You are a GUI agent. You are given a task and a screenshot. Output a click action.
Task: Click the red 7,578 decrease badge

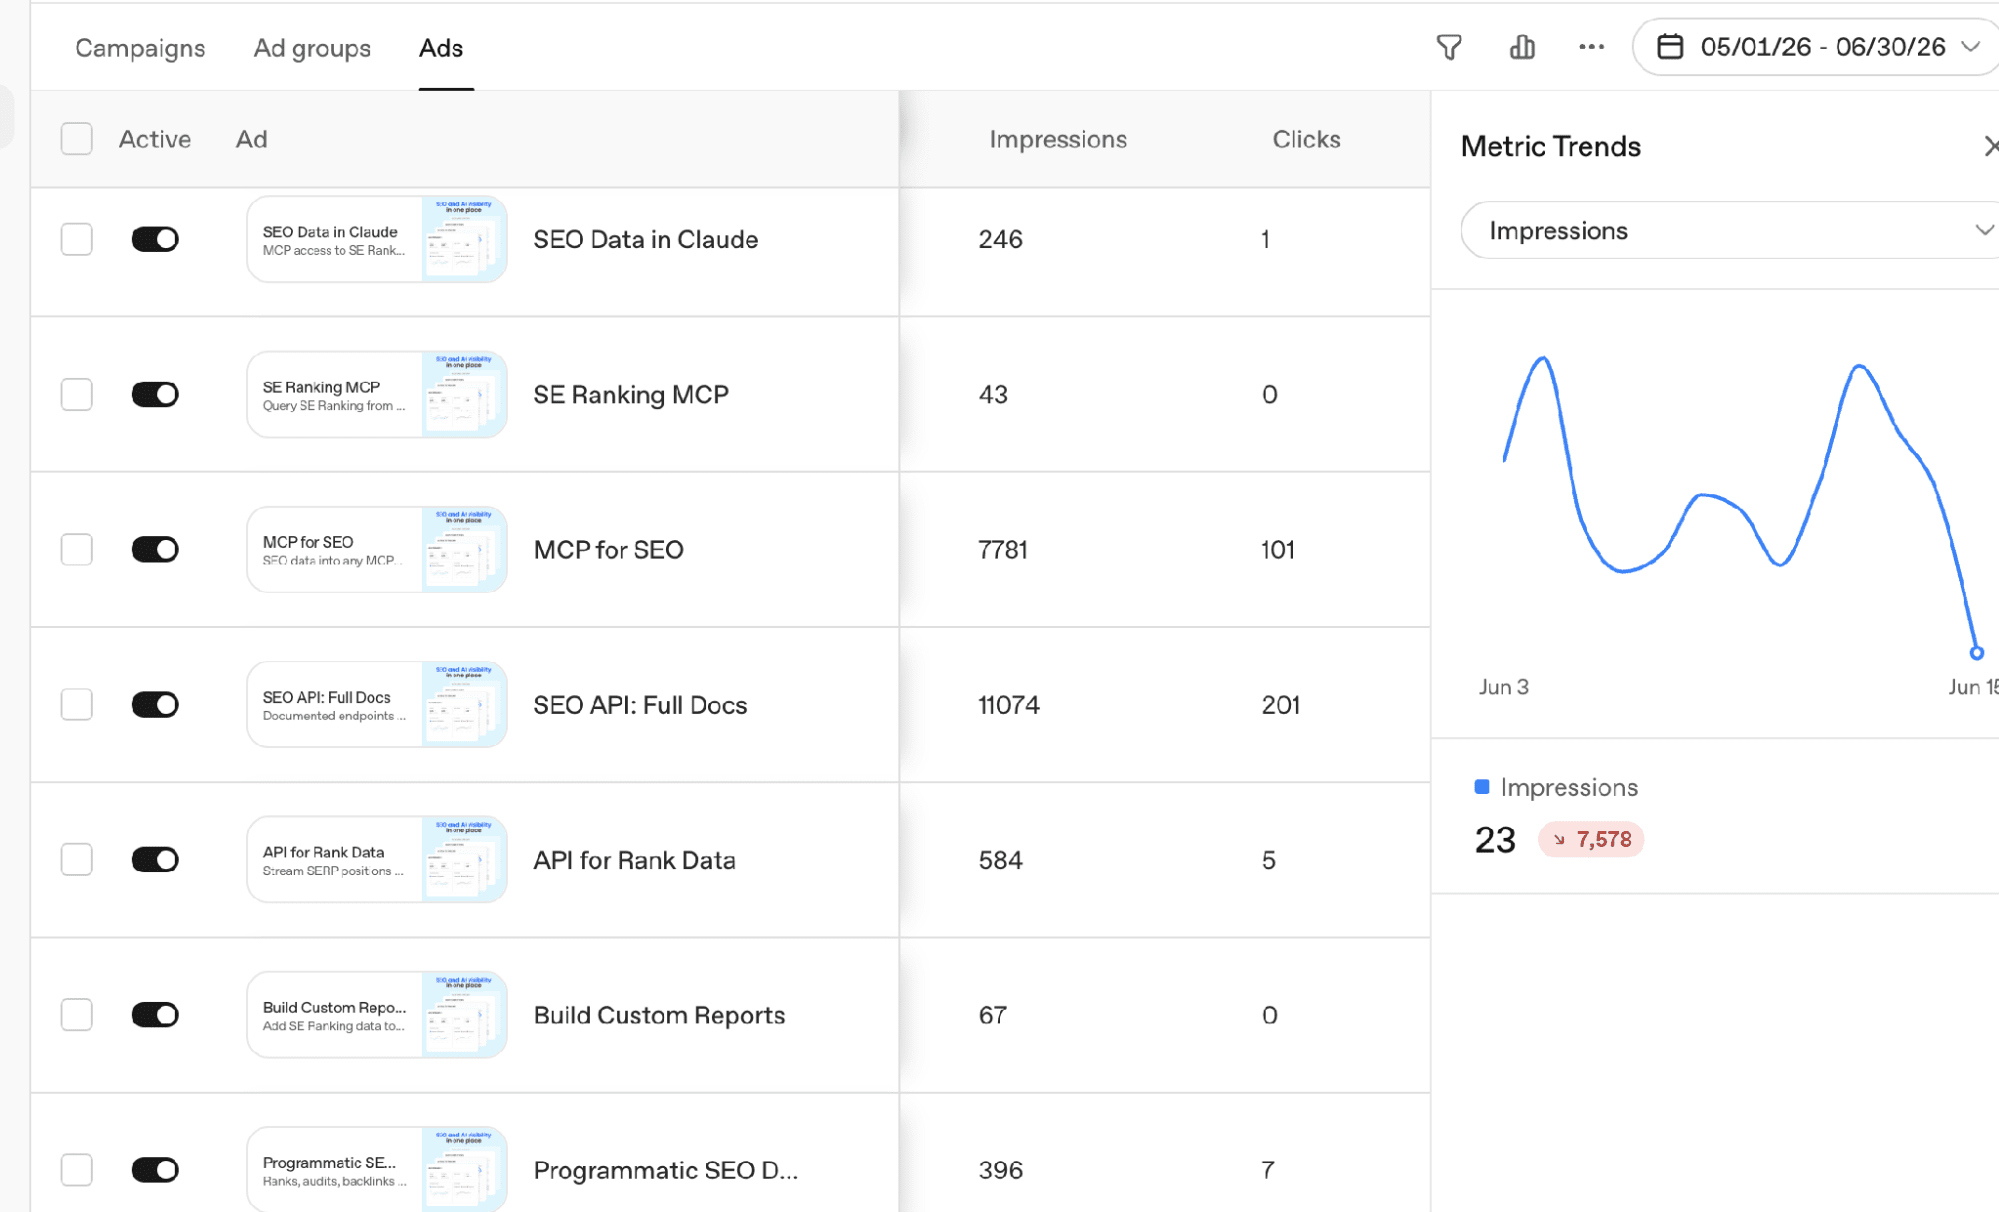tap(1591, 839)
